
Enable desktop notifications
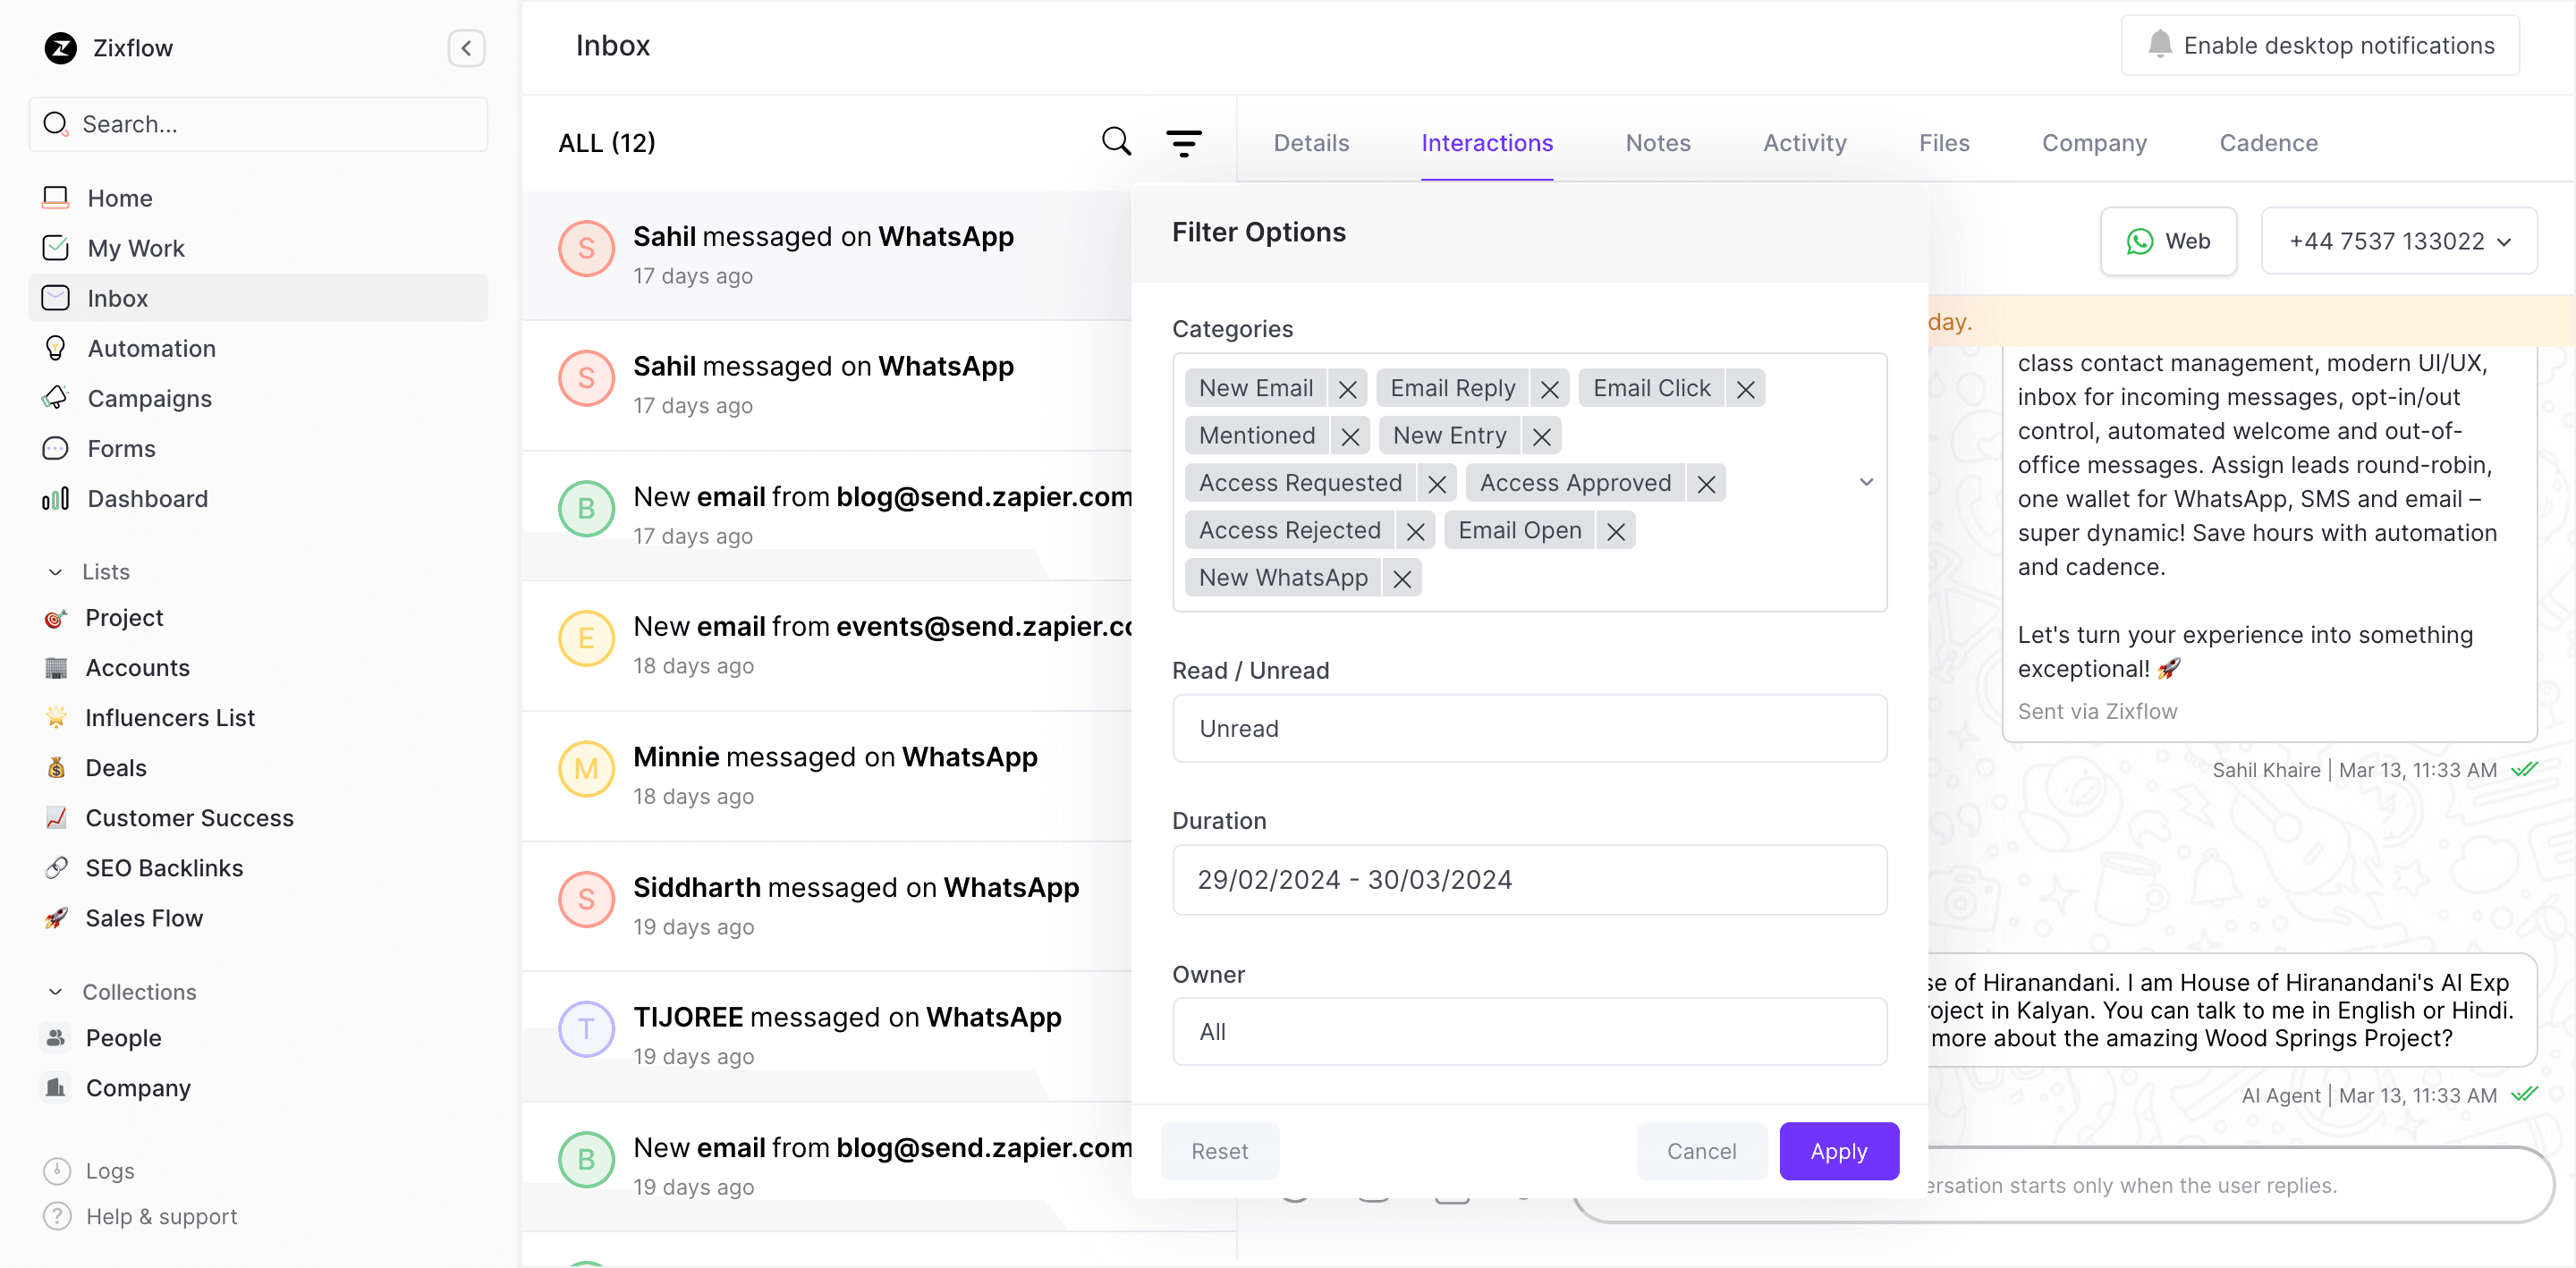[x=2320, y=45]
